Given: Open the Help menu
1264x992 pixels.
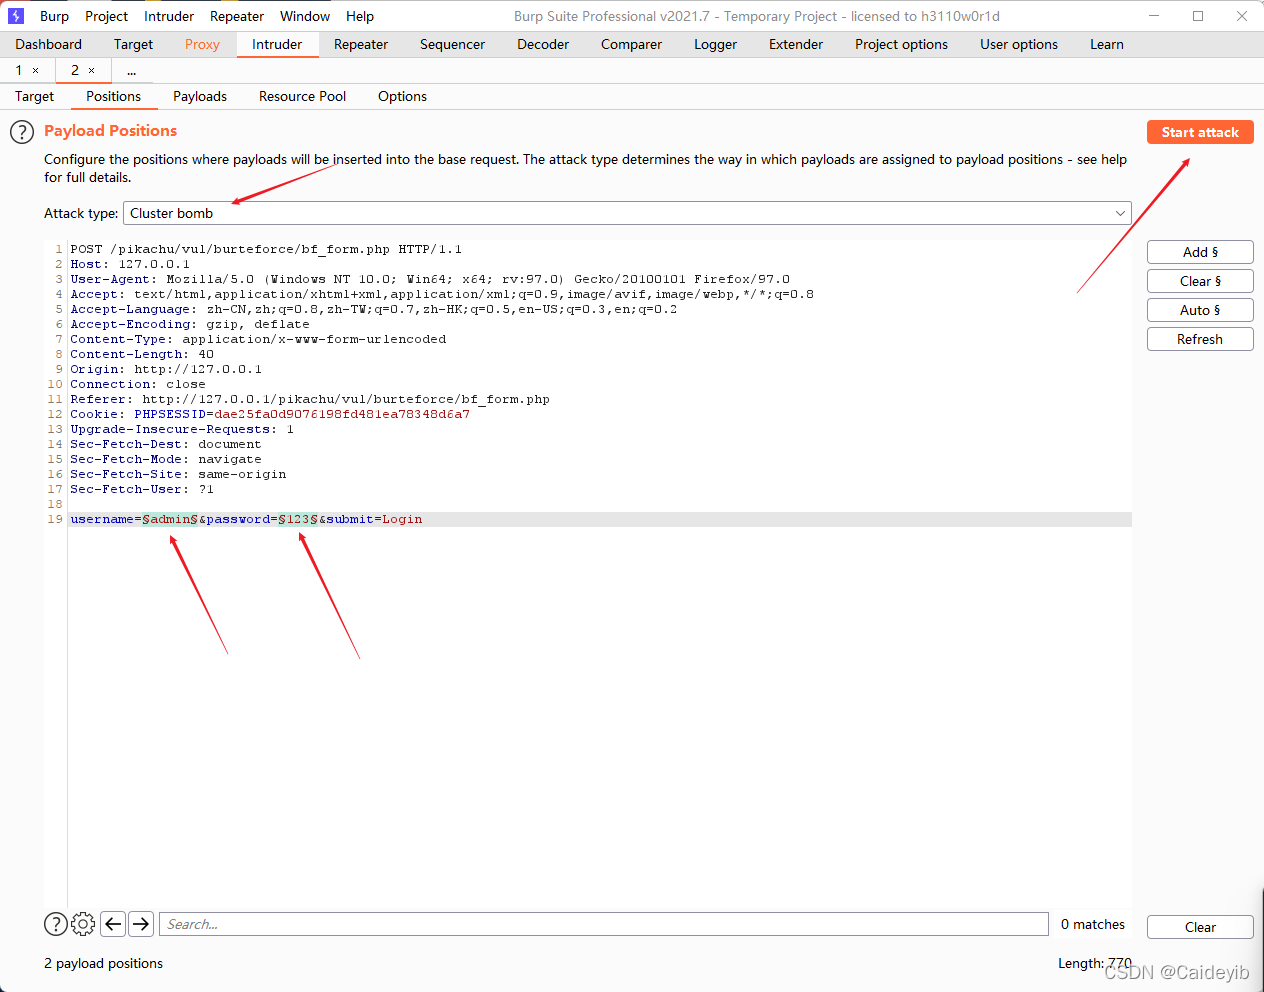Looking at the screenshot, I should [360, 16].
